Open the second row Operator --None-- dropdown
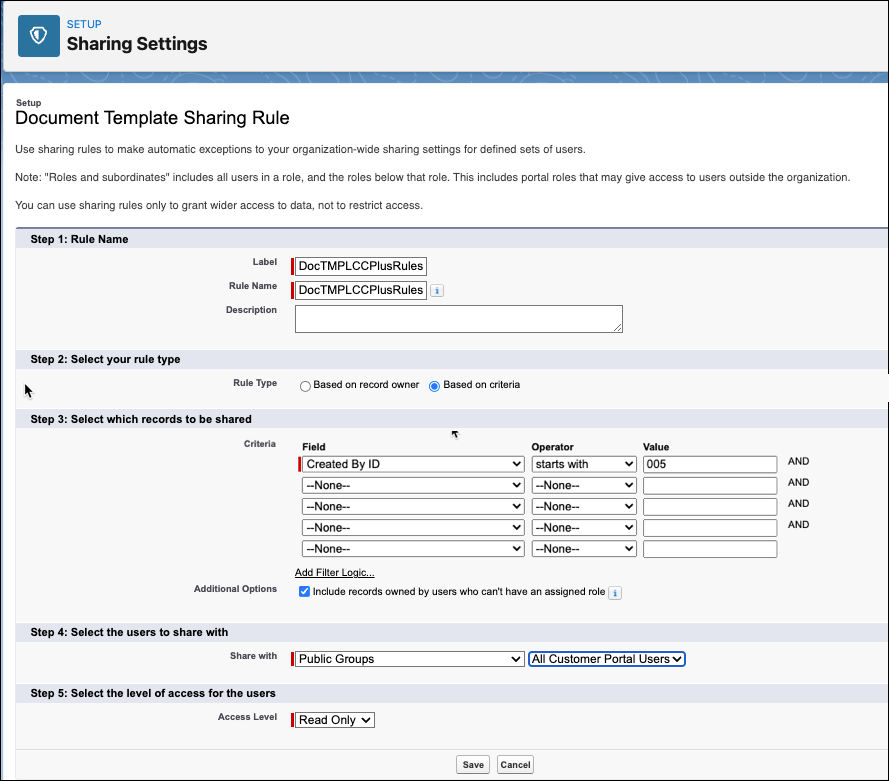The image size is (889, 781). [x=583, y=485]
